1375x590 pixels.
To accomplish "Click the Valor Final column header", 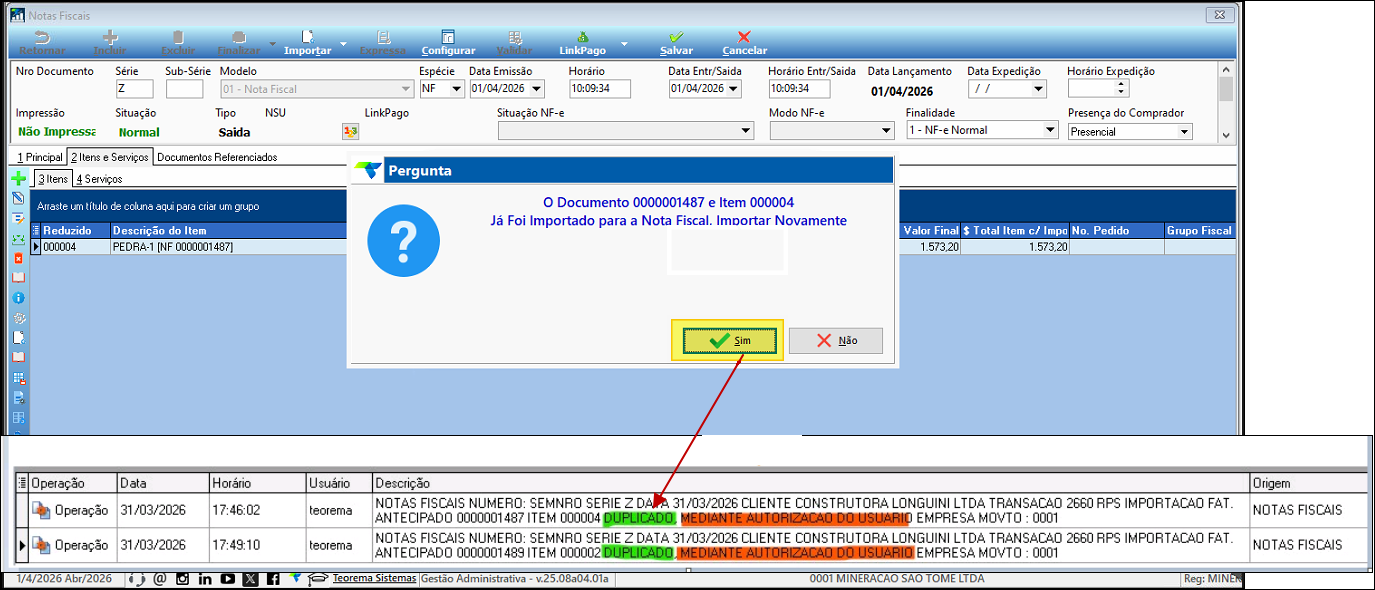I will (931, 231).
